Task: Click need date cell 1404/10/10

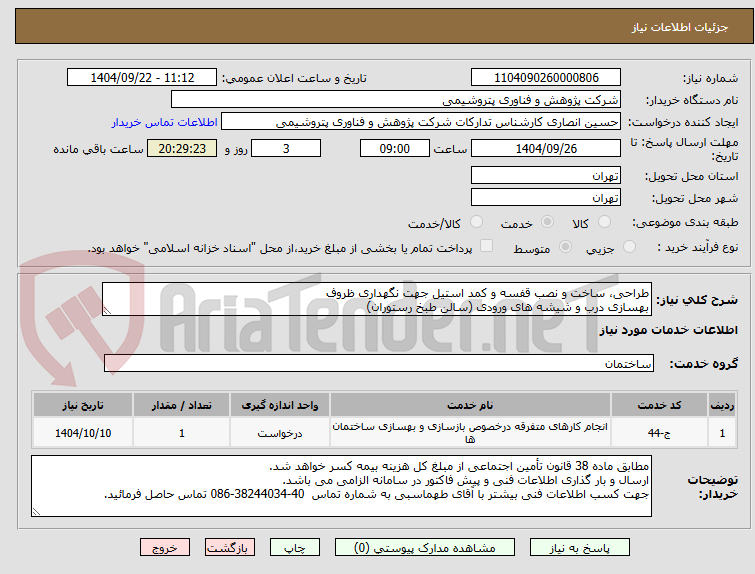Action: (x=83, y=433)
